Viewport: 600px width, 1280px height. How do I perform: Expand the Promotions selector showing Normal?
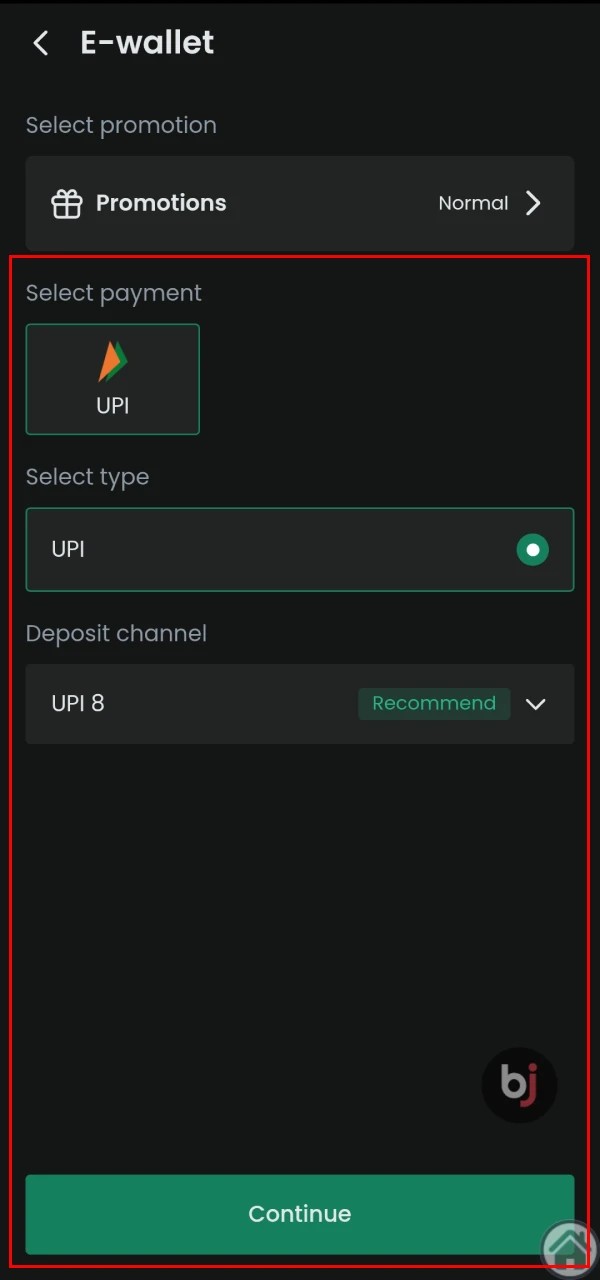(x=300, y=203)
